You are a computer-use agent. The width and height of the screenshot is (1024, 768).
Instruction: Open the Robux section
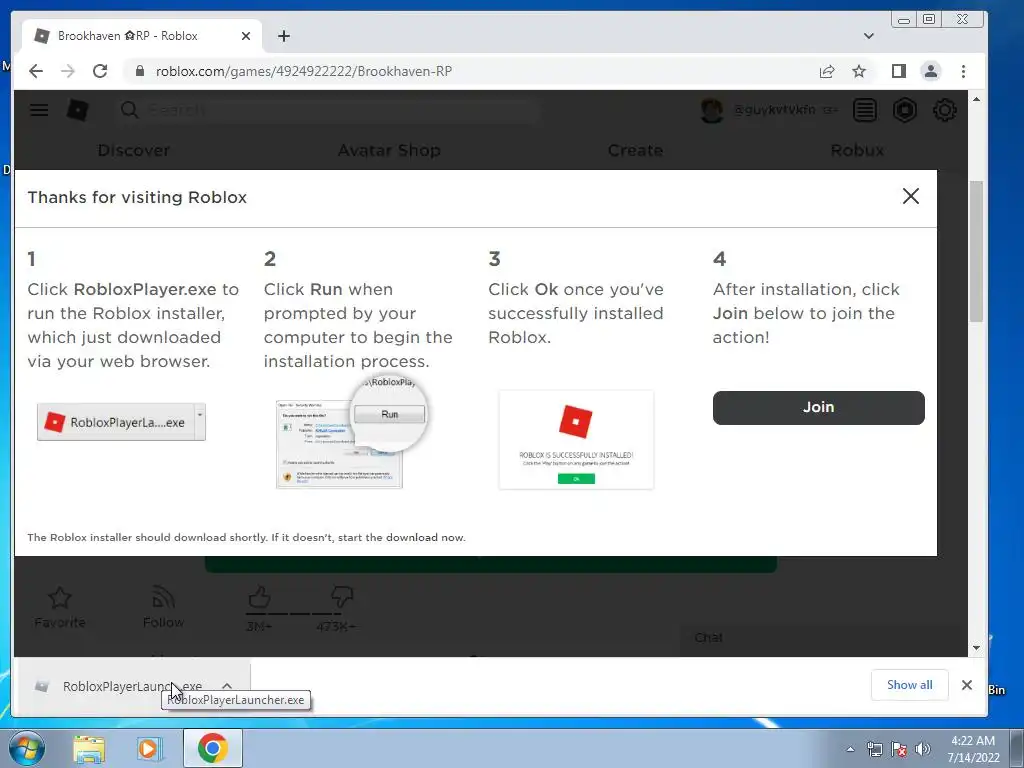coord(857,150)
